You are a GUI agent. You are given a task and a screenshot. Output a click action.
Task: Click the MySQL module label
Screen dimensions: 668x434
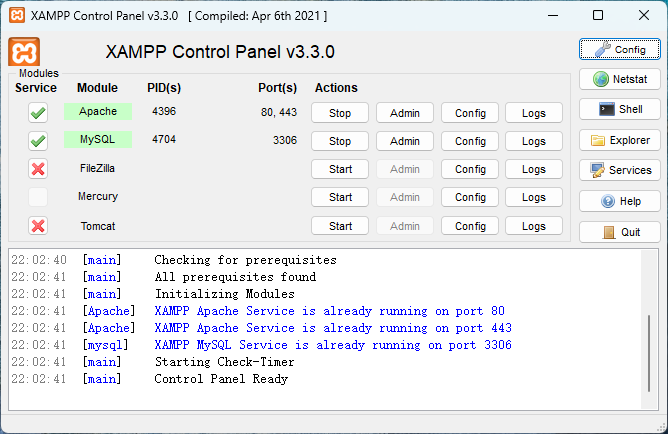pyautogui.click(x=98, y=139)
